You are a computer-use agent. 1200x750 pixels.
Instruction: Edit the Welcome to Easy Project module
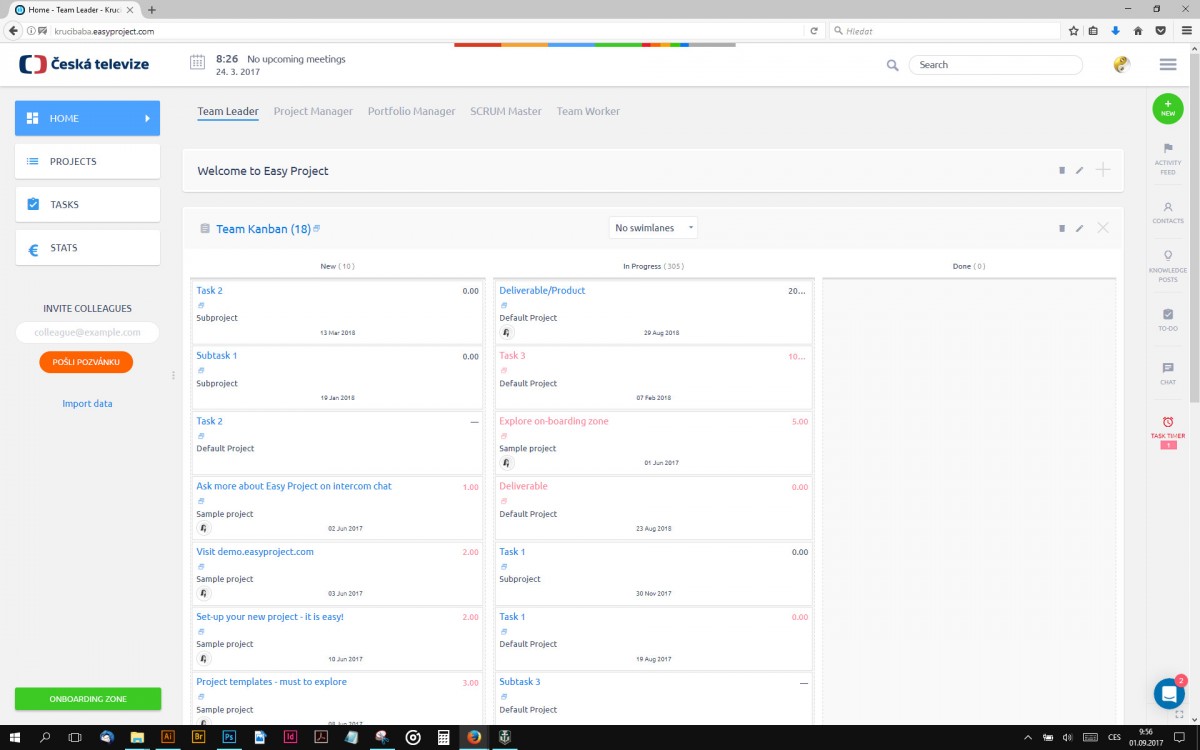click(1080, 170)
